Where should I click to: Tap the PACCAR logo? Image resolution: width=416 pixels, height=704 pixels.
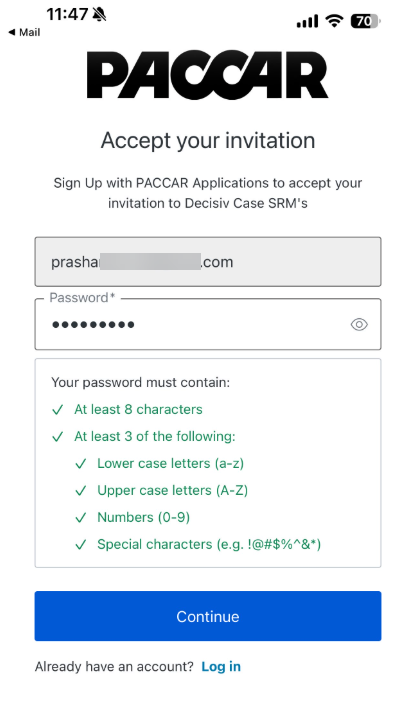click(207, 75)
